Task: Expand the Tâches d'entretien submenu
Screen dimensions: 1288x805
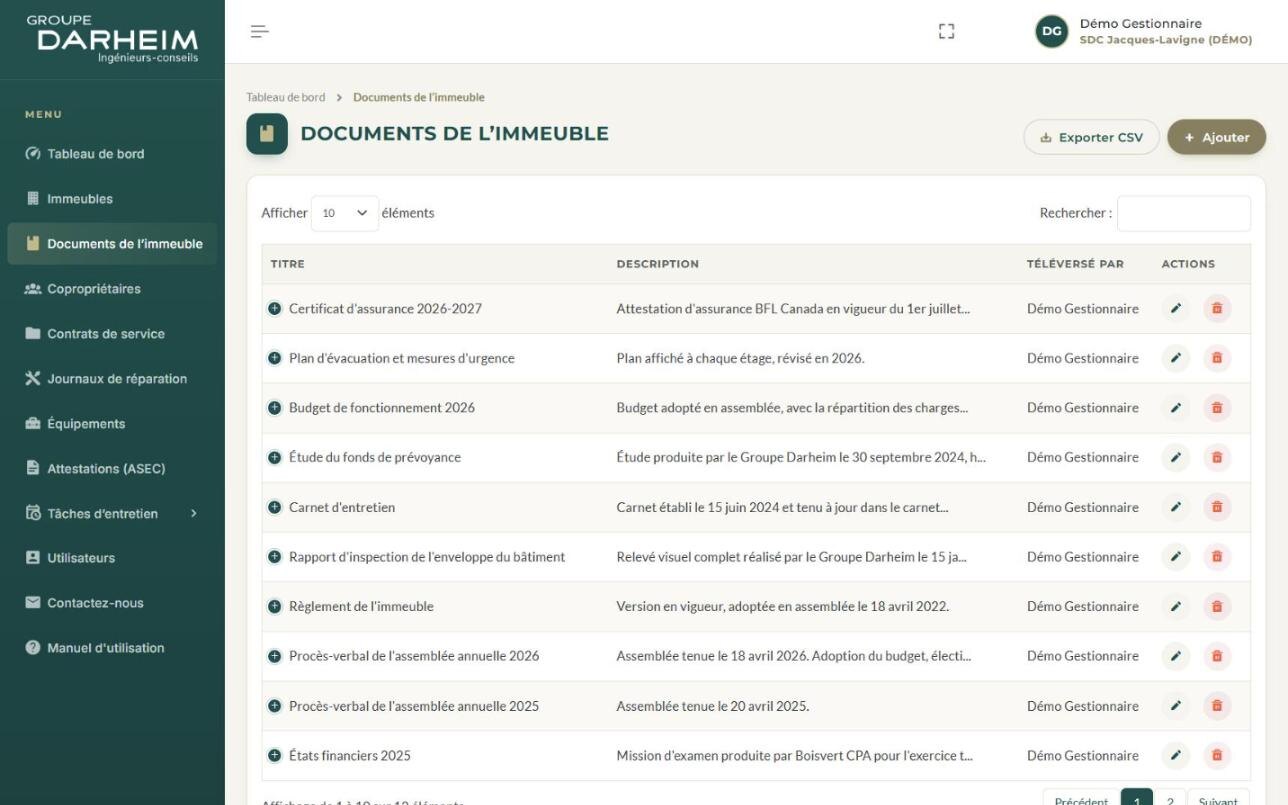Action: (112, 513)
